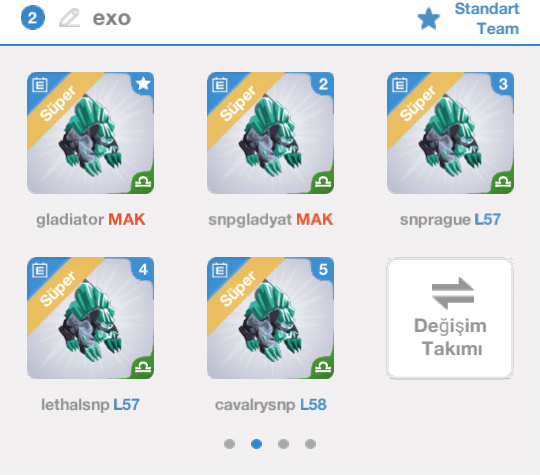Toggle the Standart Team star

(x=428, y=19)
